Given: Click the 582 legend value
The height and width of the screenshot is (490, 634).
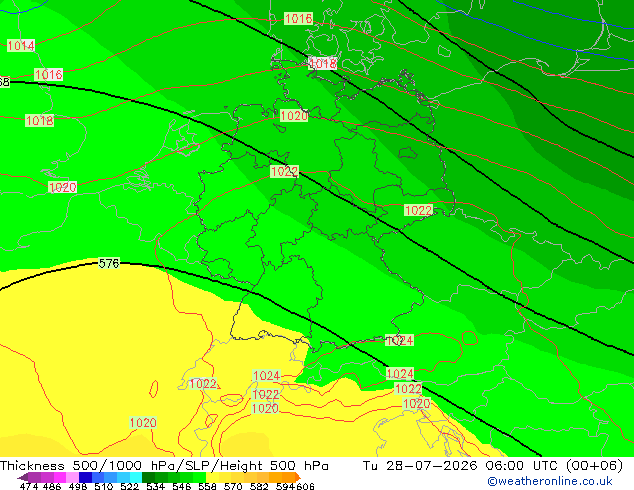Looking at the screenshot, I should (x=259, y=486).
